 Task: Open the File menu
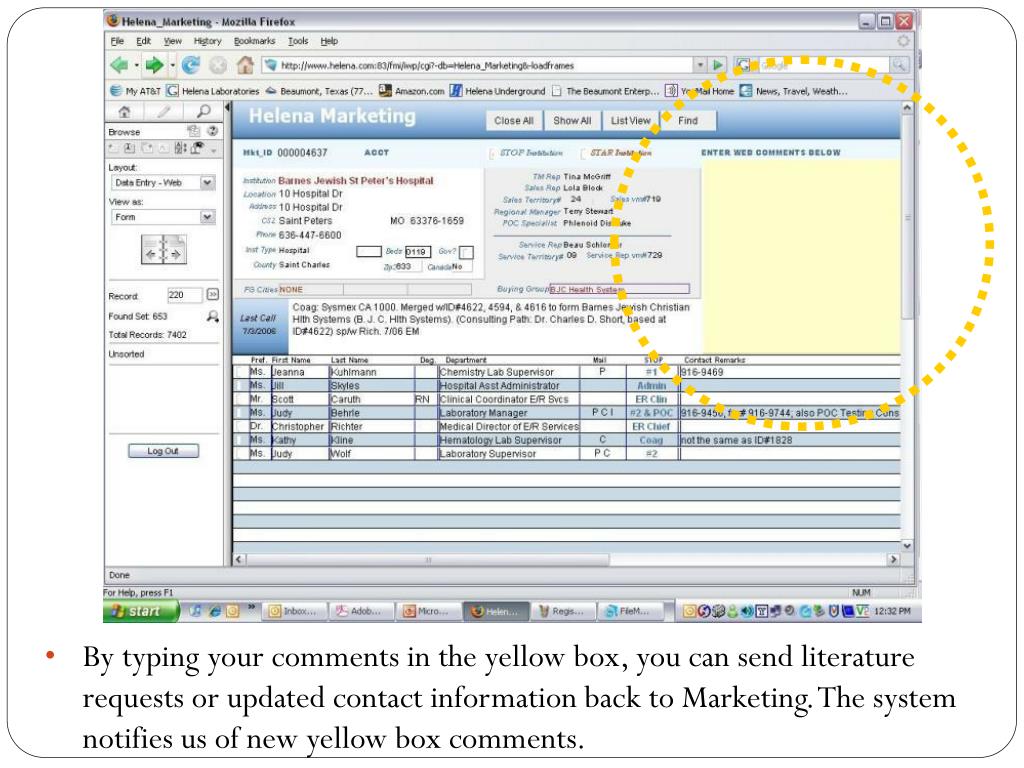pos(117,40)
